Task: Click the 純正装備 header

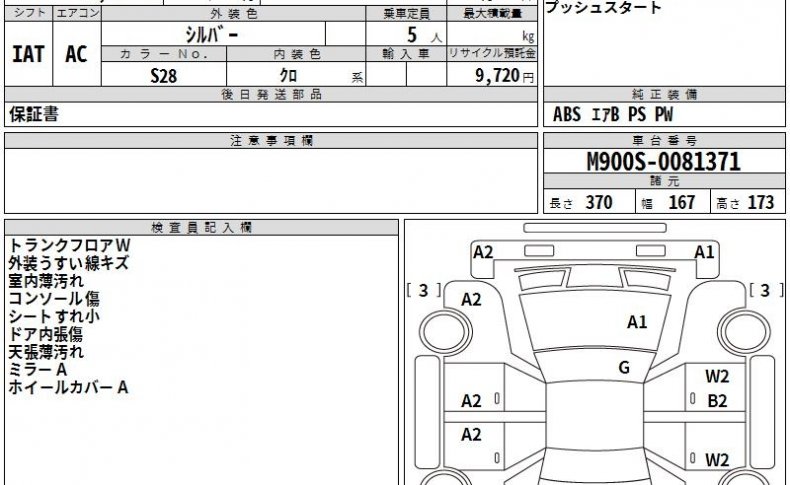Action: [665, 94]
